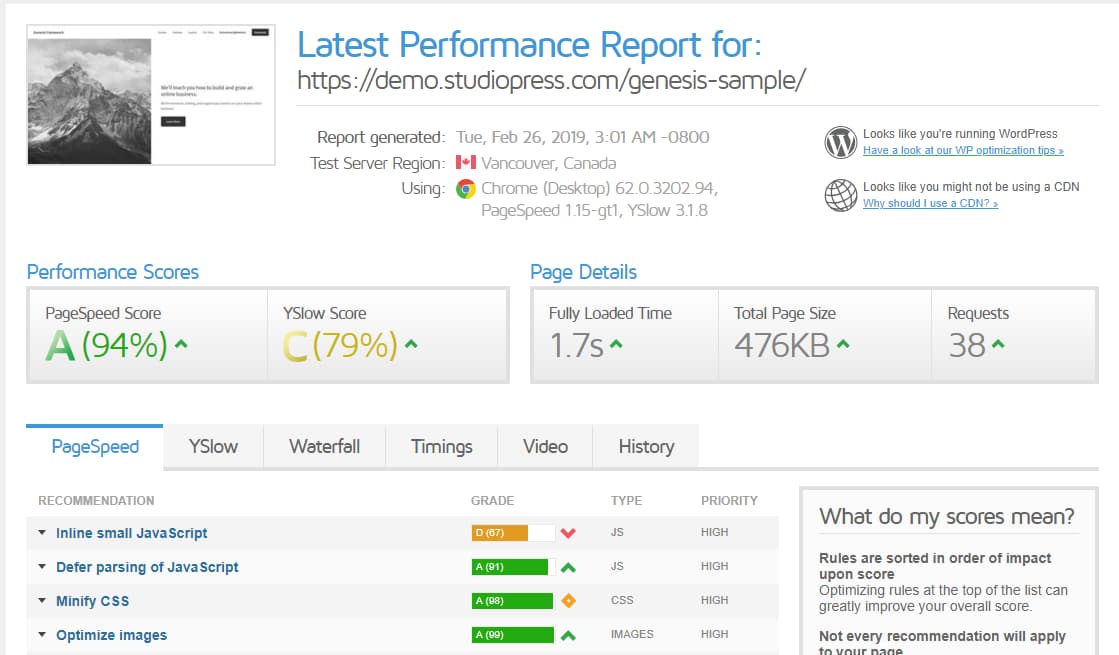This screenshot has height=655, width=1119.
Task: Click the Chrome browser icon
Action: tap(465, 188)
